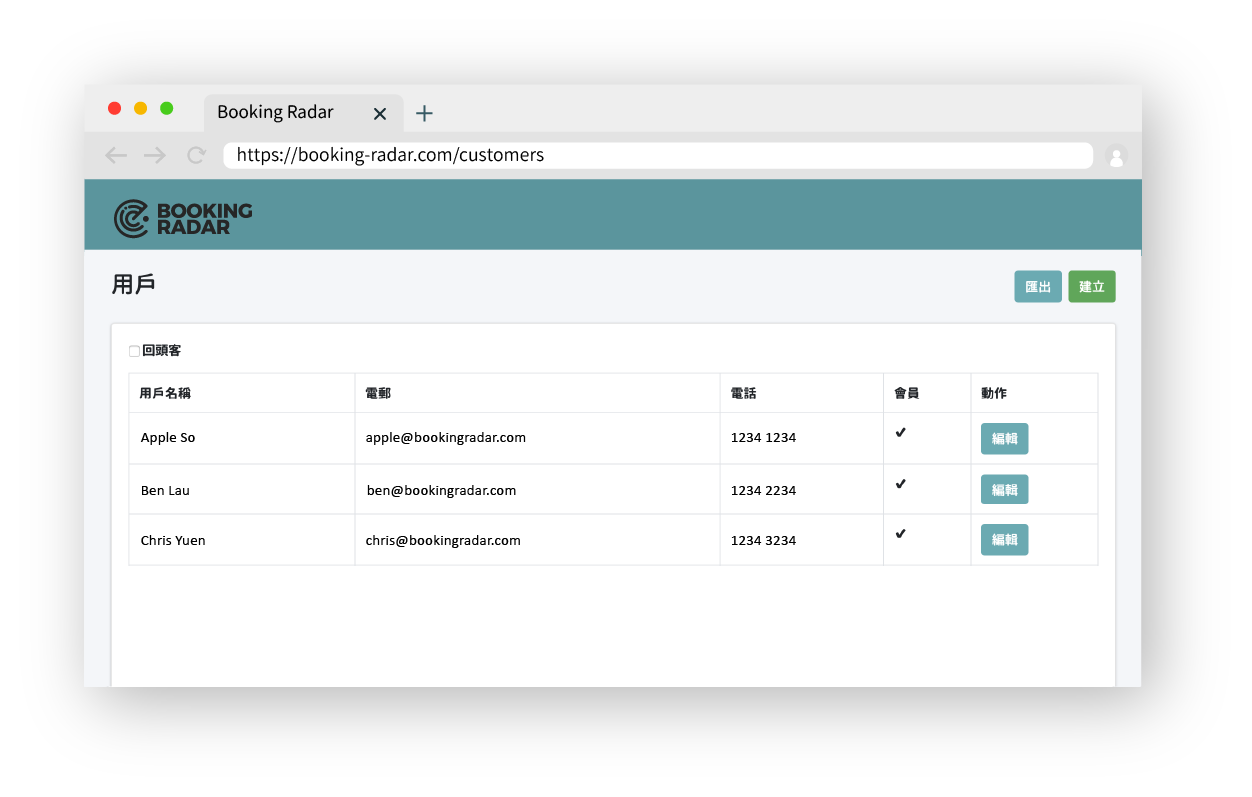Click email ben@bookingradar.com
This screenshot has width=1252, height=797.
441,491
